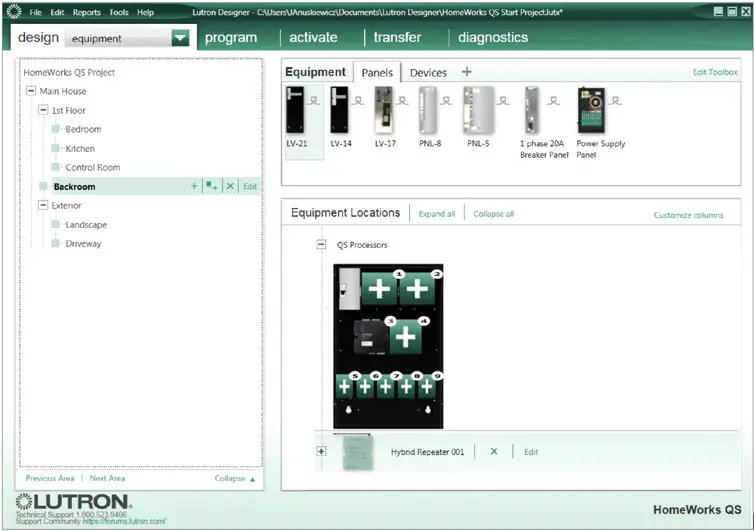Delete Backroom area with the X icon
Image resolution: width=754 pixels, height=531 pixels.
230,186
